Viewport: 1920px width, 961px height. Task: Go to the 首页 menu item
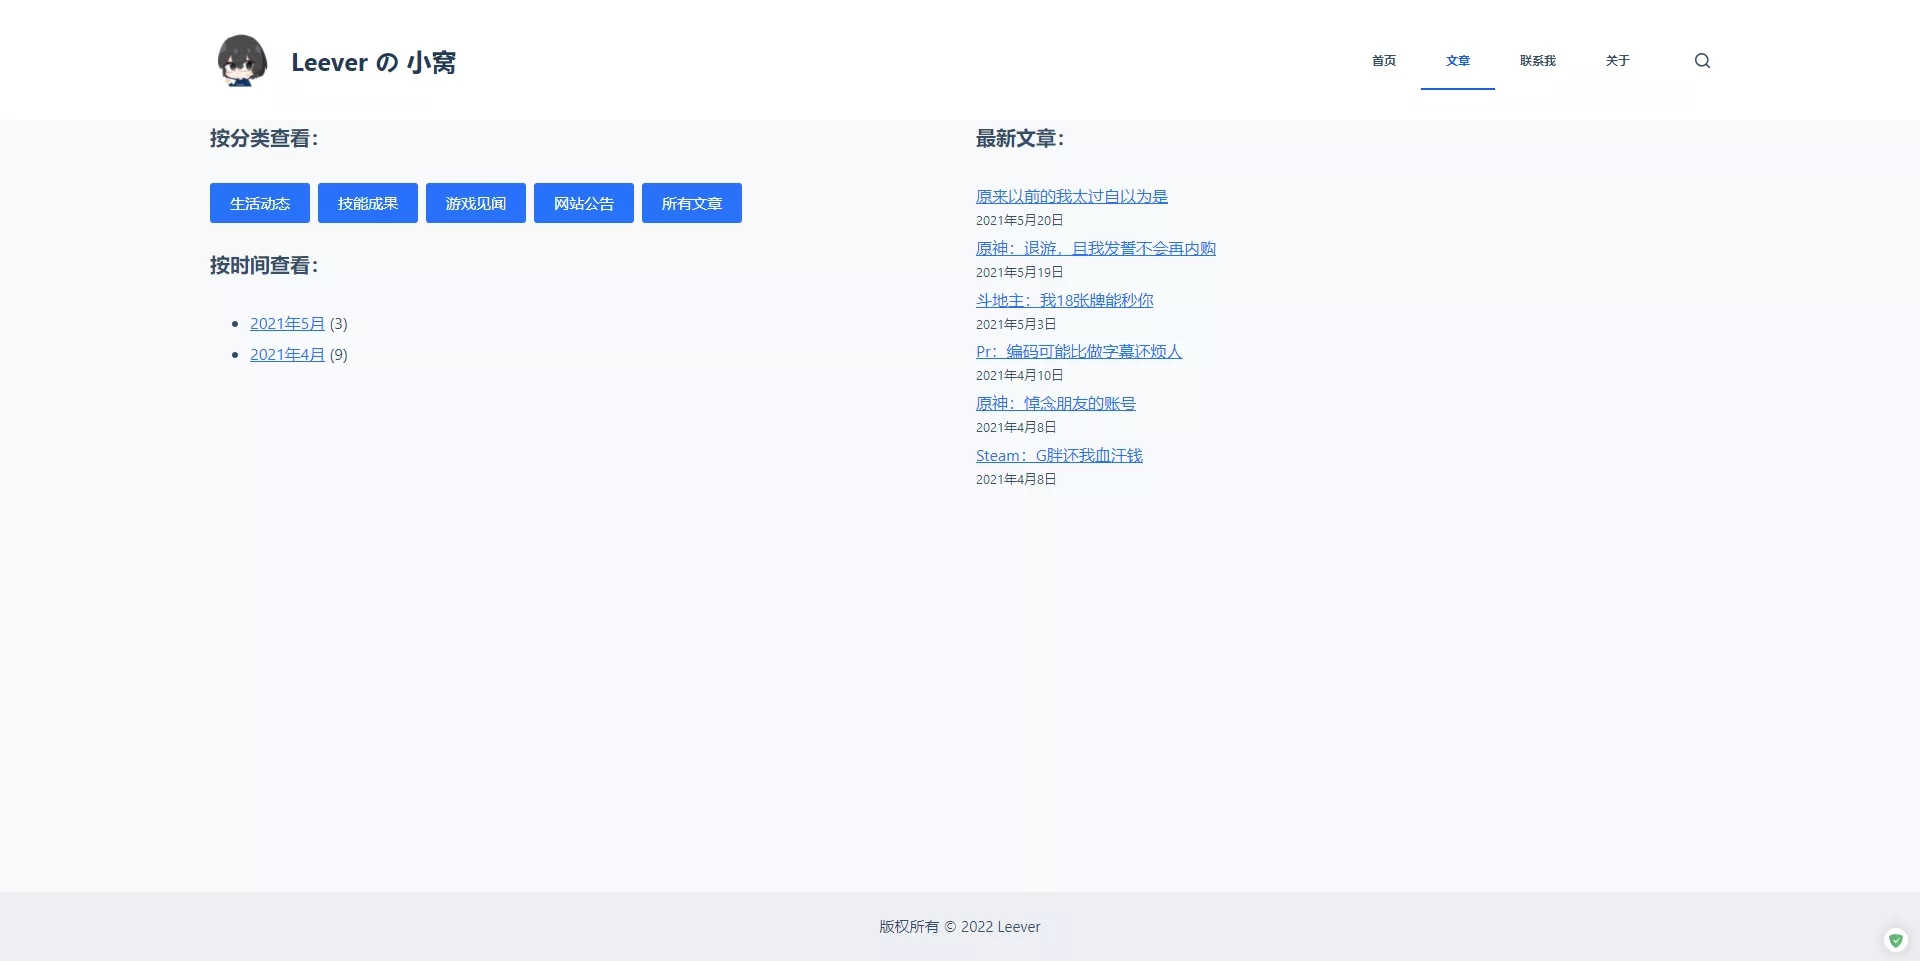[x=1383, y=61]
